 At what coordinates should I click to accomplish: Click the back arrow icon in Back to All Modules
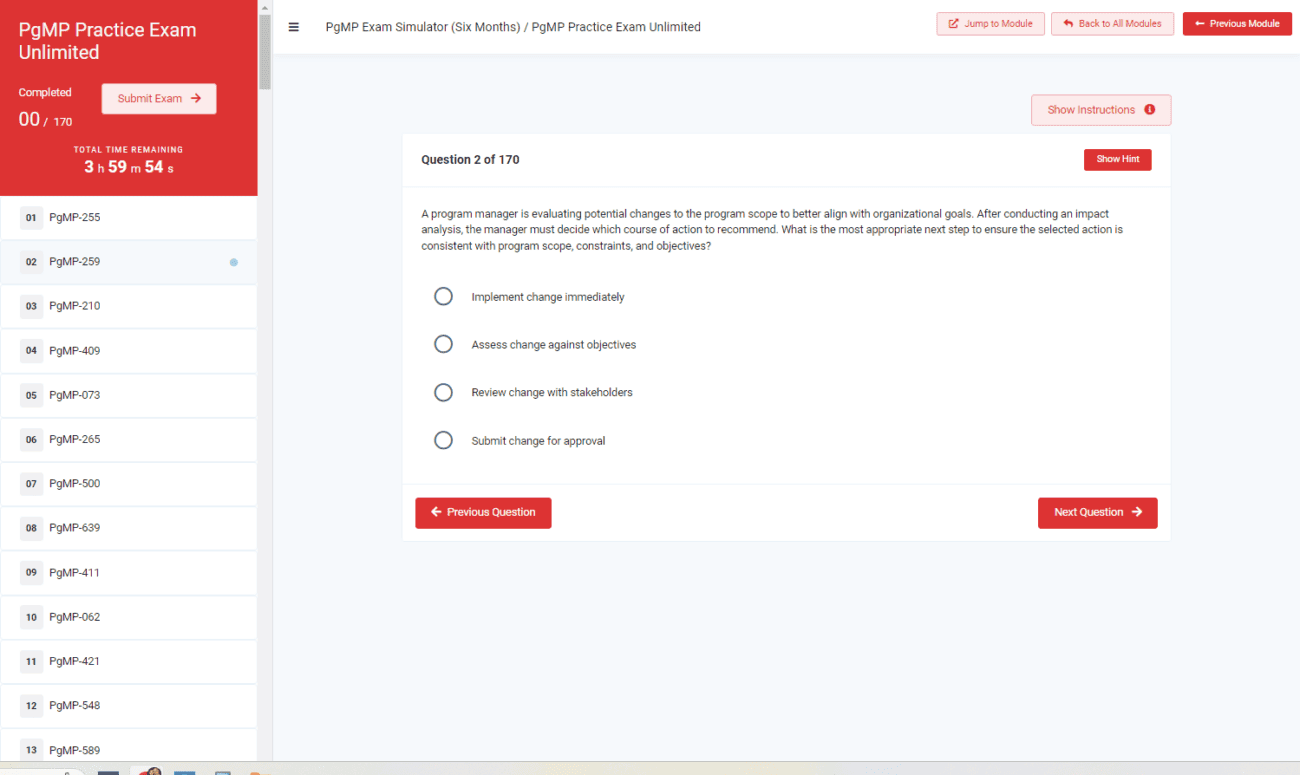[1069, 22]
